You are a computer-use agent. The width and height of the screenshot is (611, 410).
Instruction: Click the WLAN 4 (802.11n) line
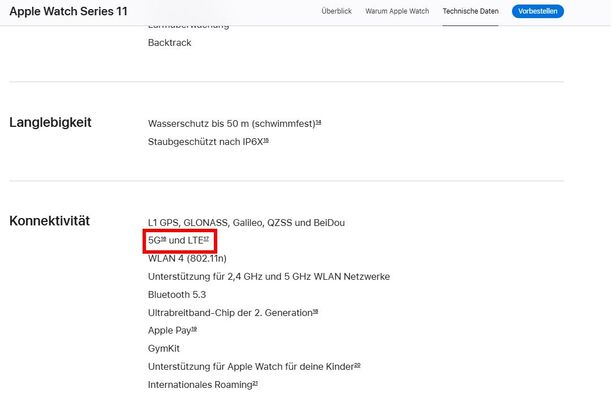[187, 259]
